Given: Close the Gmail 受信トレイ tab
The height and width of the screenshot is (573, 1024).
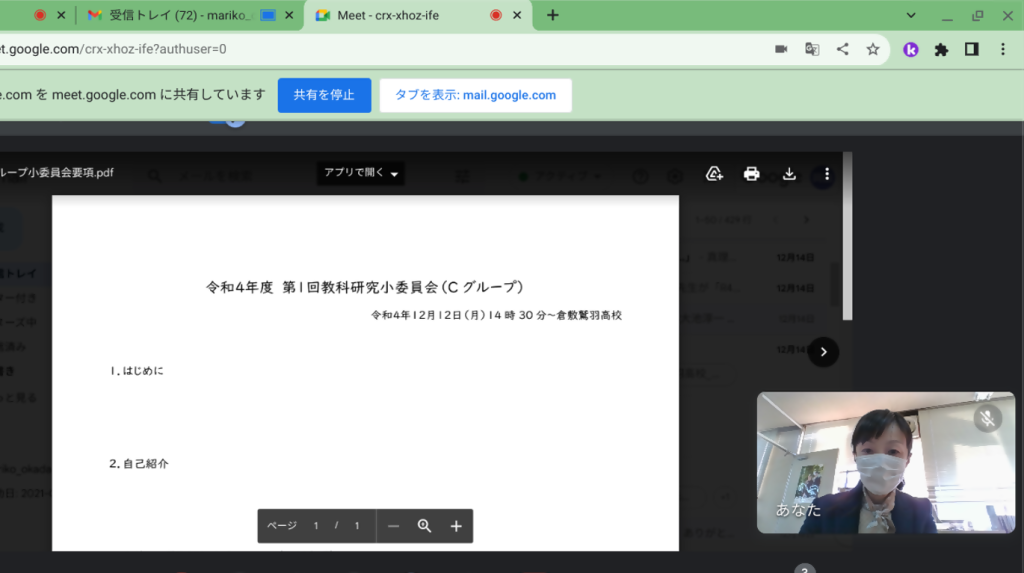Looking at the screenshot, I should point(289,15).
